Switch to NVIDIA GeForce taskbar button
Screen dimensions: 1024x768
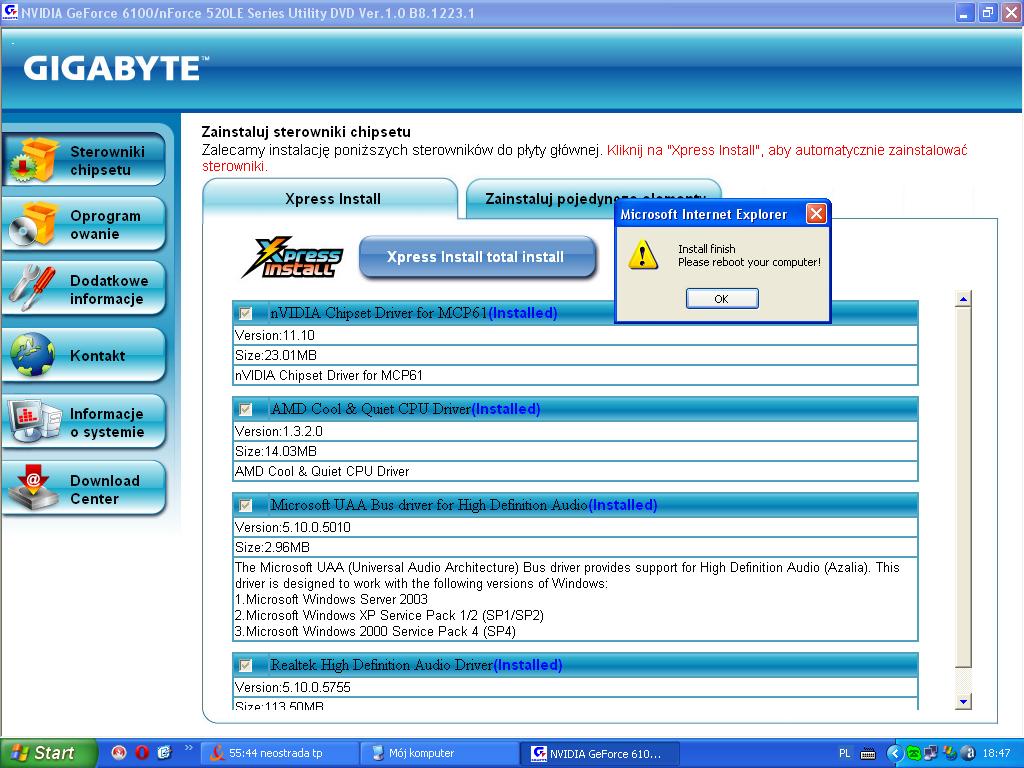click(x=600, y=754)
